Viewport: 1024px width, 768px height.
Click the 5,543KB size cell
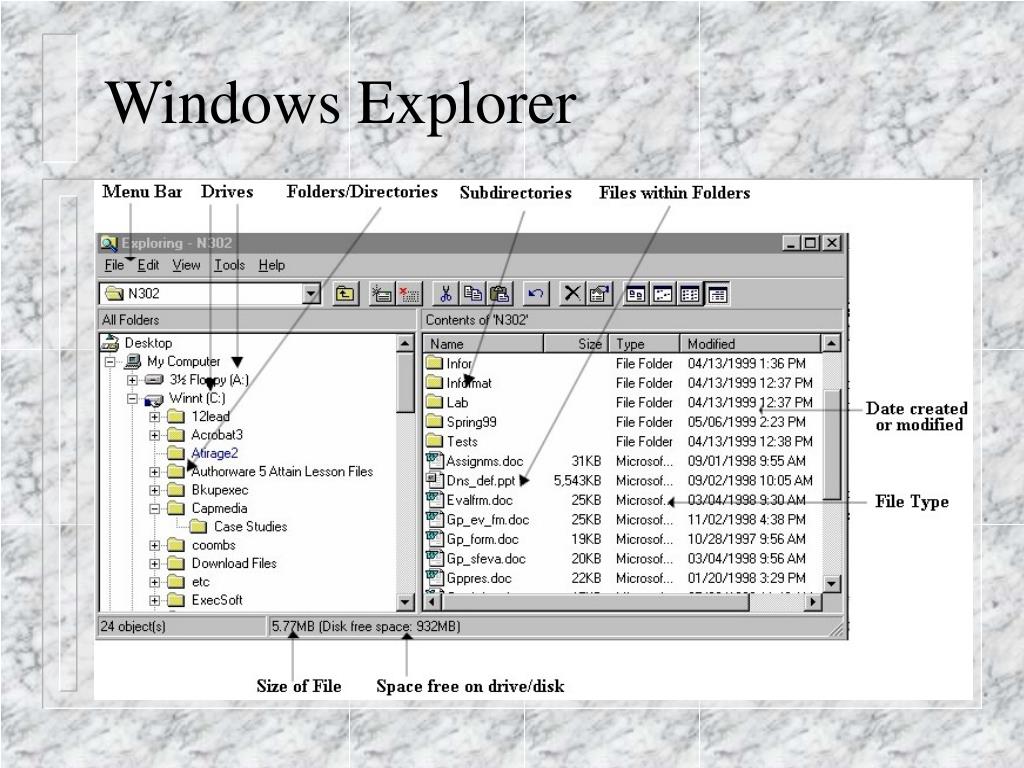pos(577,481)
